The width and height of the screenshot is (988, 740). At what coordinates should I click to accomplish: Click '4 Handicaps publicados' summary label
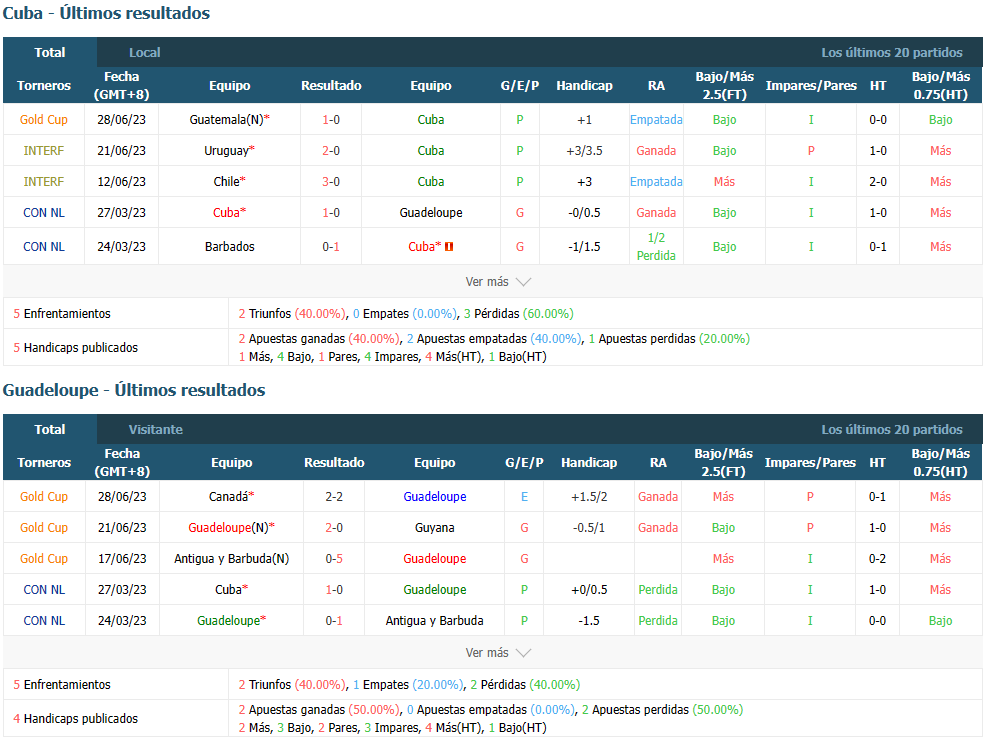click(76, 718)
